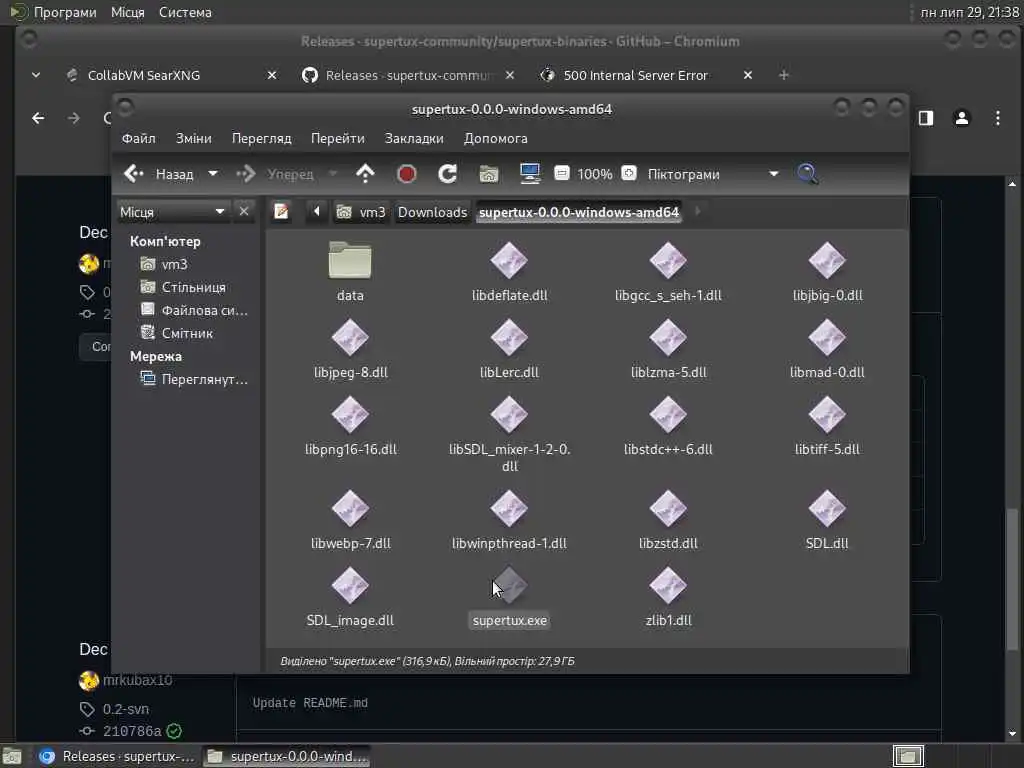The height and width of the screenshot is (768, 1024).
Task: Select SDL_image.dll file
Action: click(x=350, y=596)
